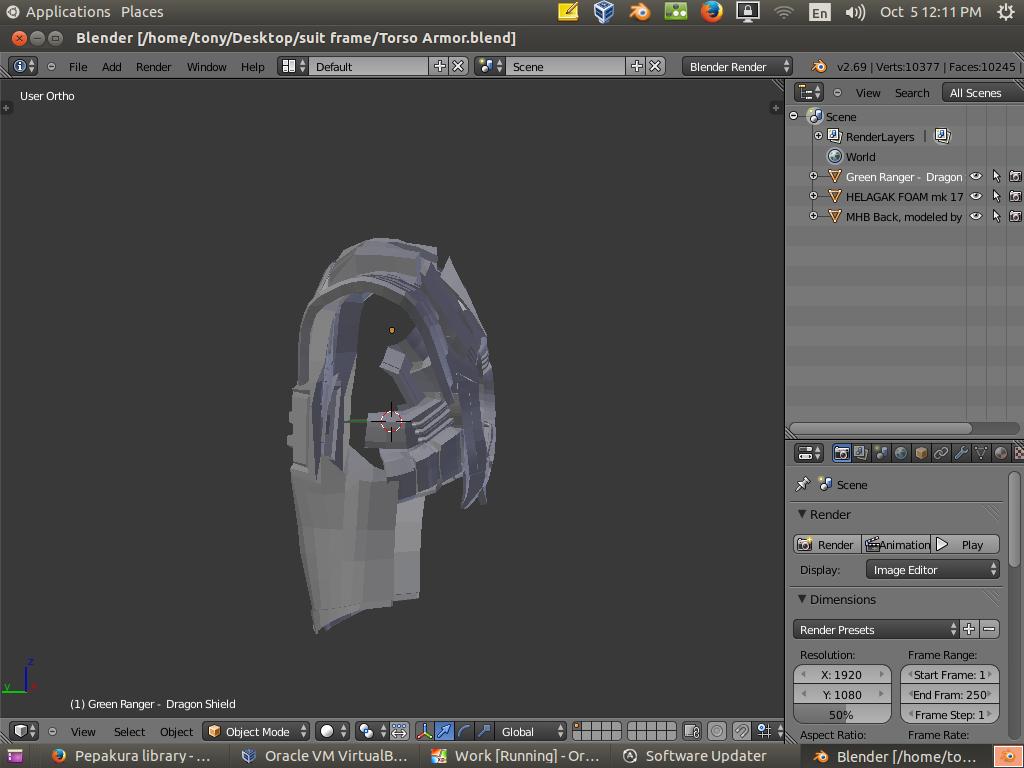Image resolution: width=1024 pixels, height=768 pixels.
Task: Hide Green Ranger object with eye icon
Action: (x=976, y=176)
